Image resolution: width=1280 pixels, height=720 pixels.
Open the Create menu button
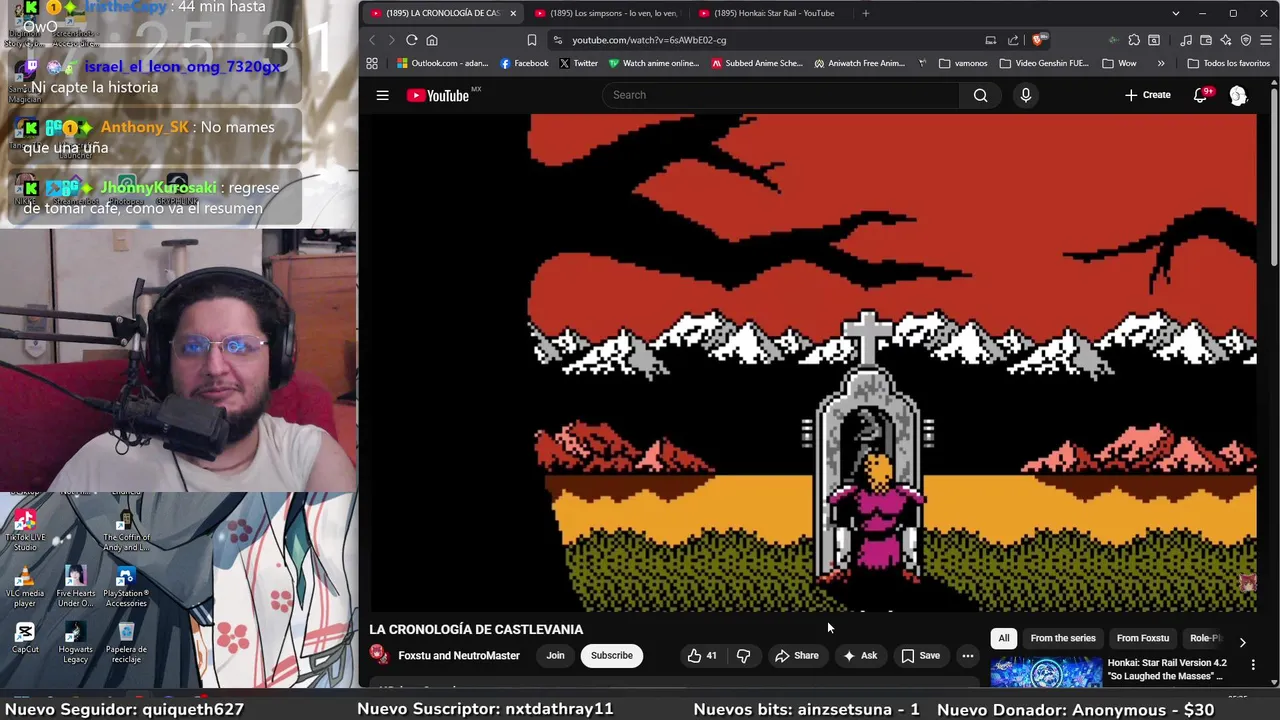(1147, 95)
